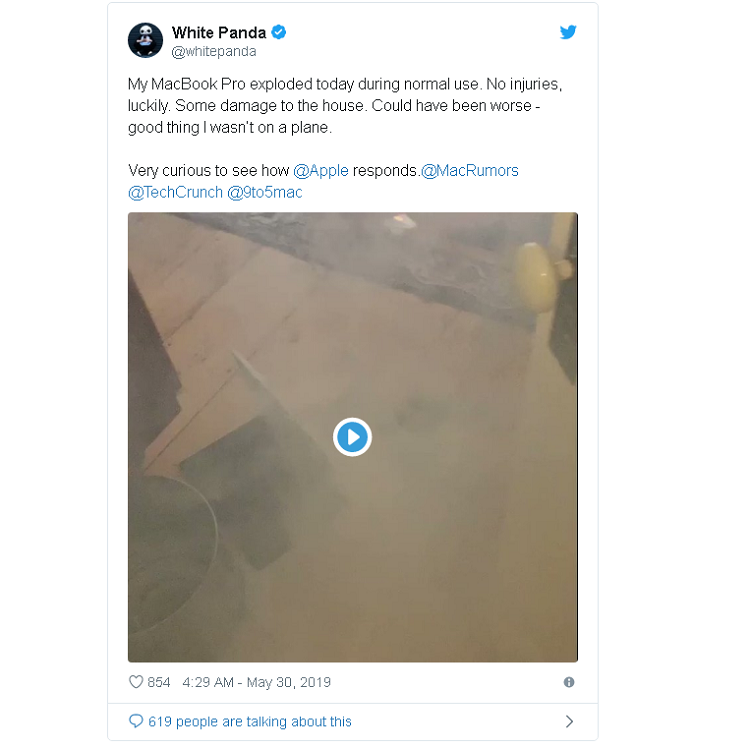This screenshot has height=749, width=750.
Task: Click the speech bubble reply icon
Action: [x=136, y=721]
